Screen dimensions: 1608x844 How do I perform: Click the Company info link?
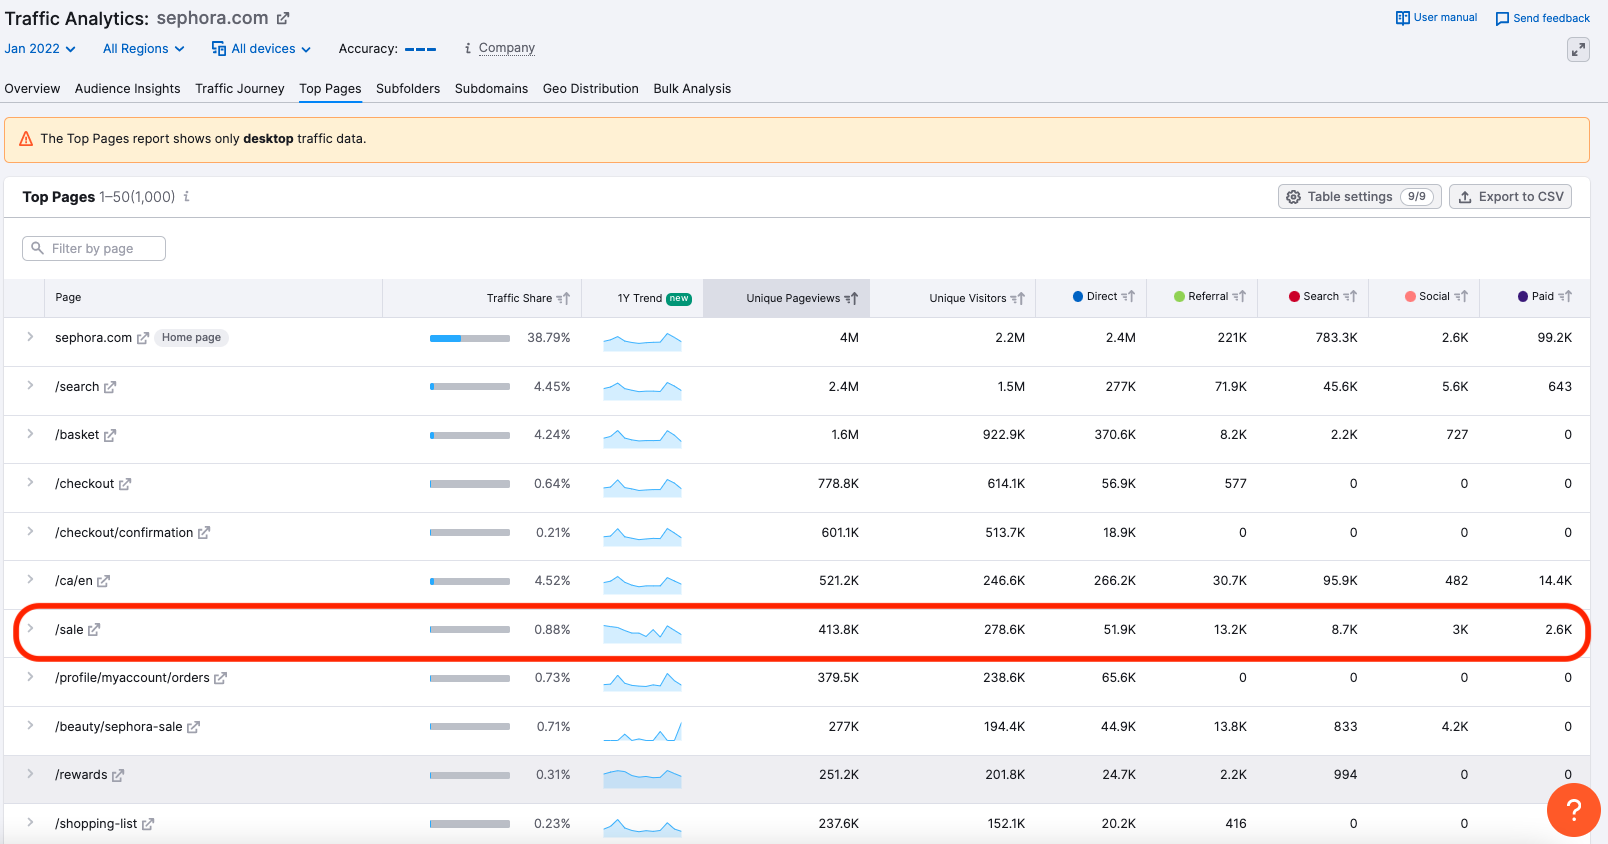tap(507, 48)
